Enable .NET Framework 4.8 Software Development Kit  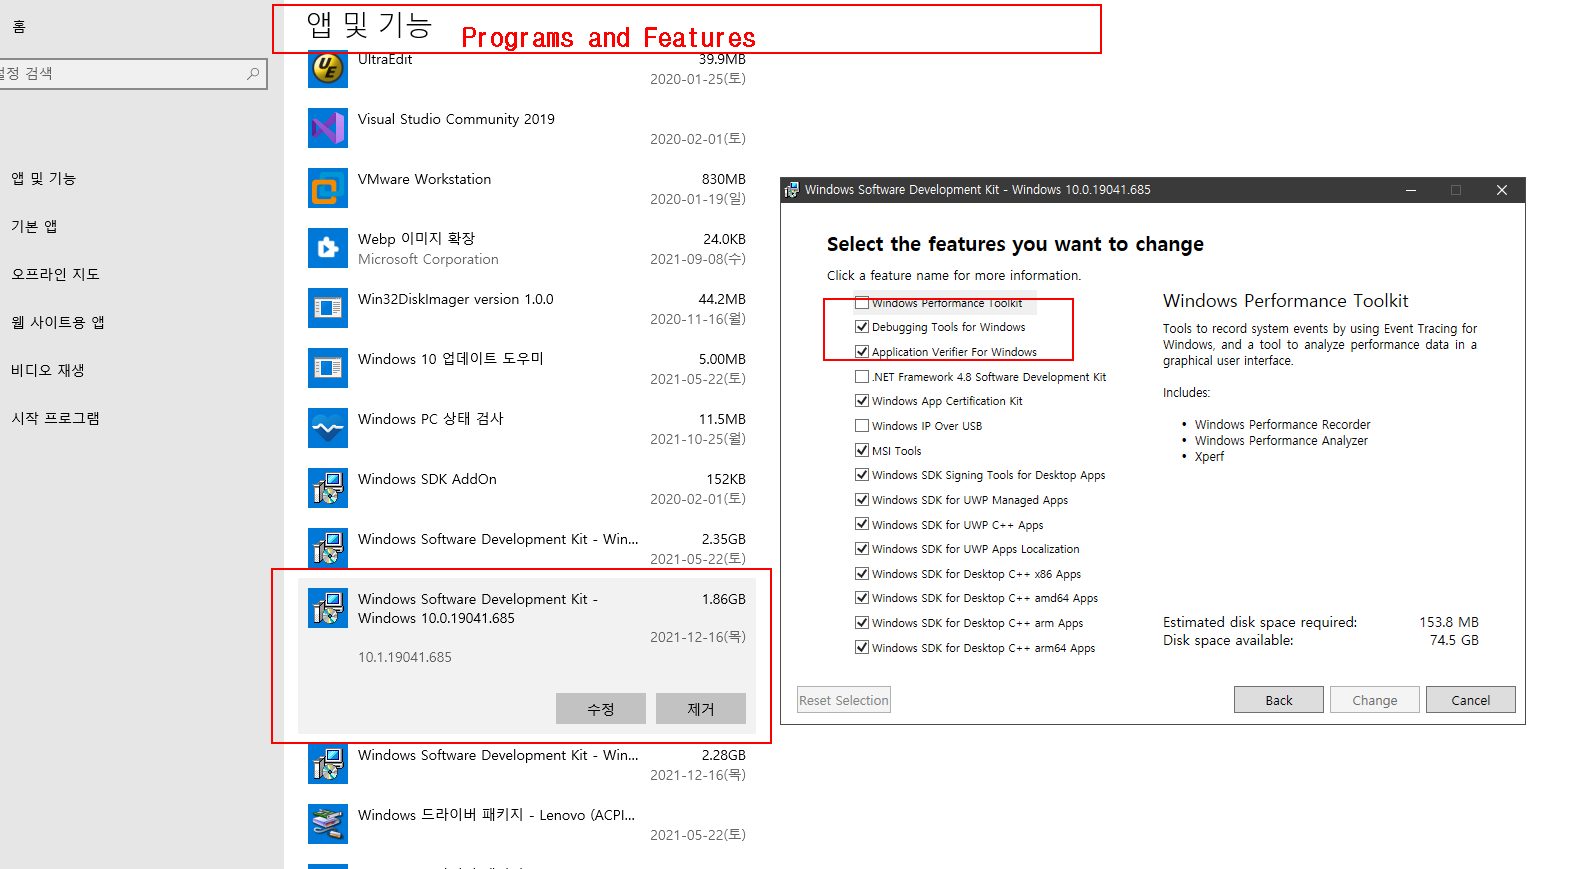tap(862, 377)
